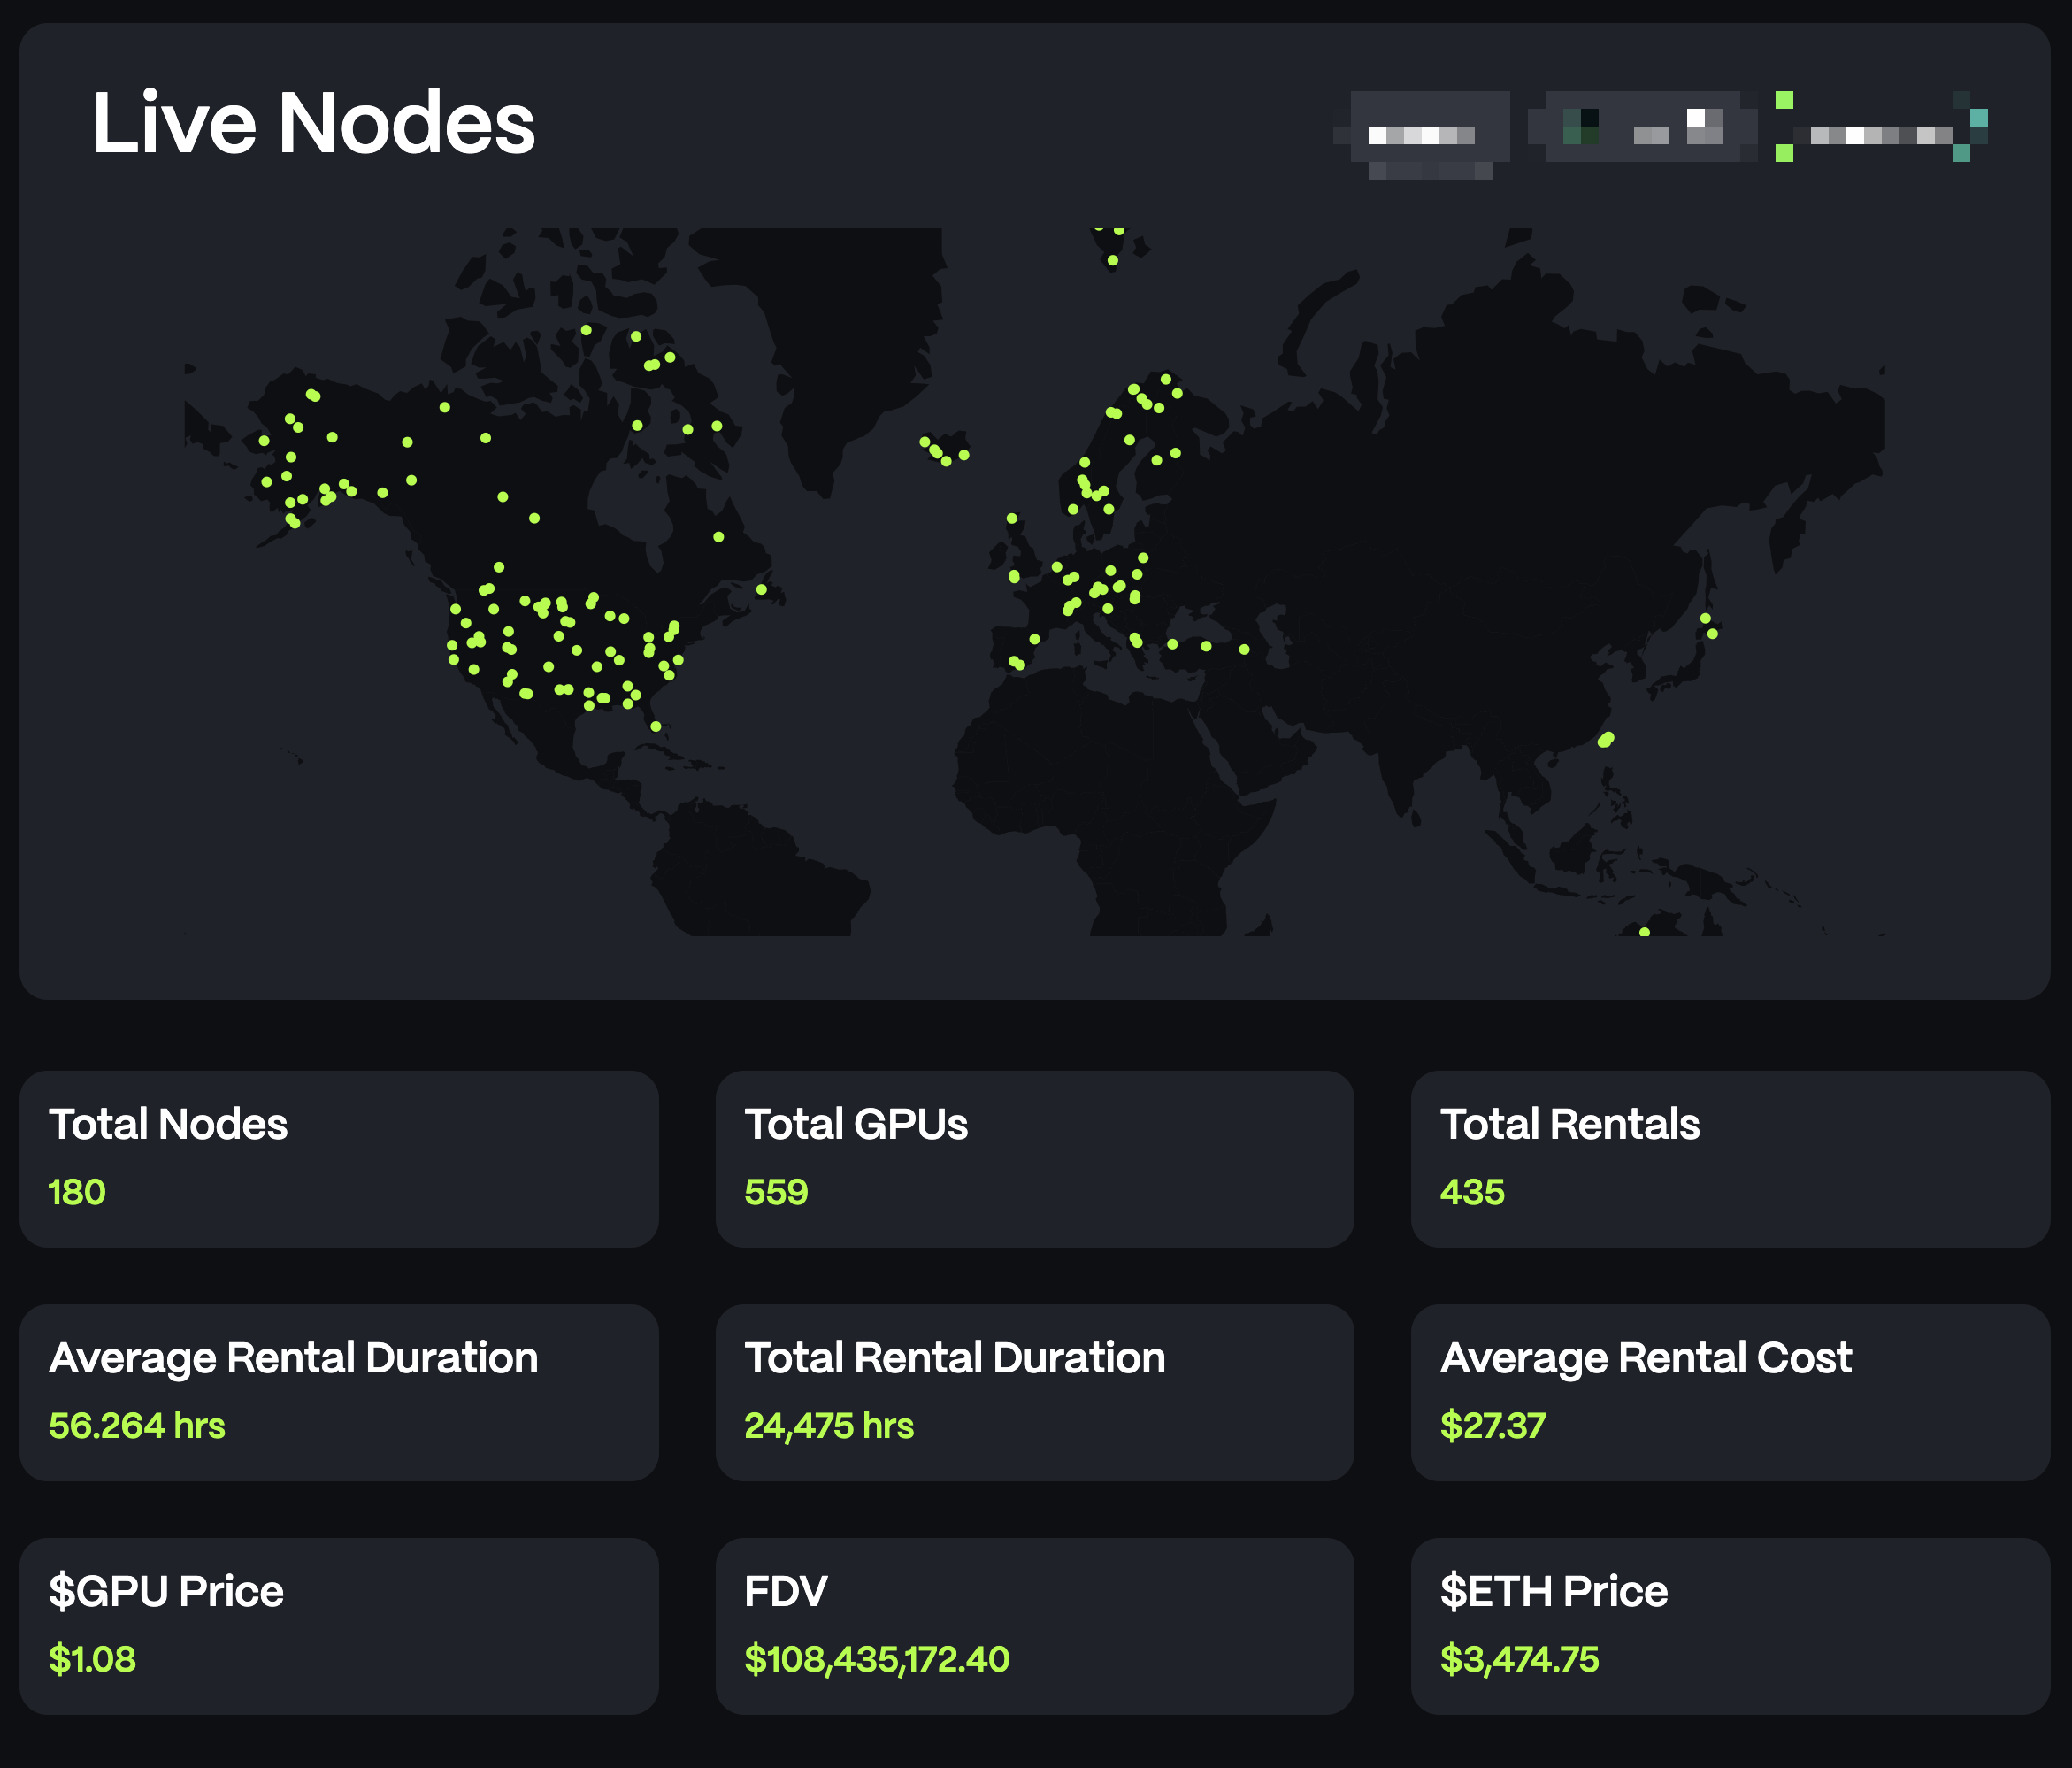
Task: Click the rightmost green-bracketed header button
Action: click(x=1880, y=127)
